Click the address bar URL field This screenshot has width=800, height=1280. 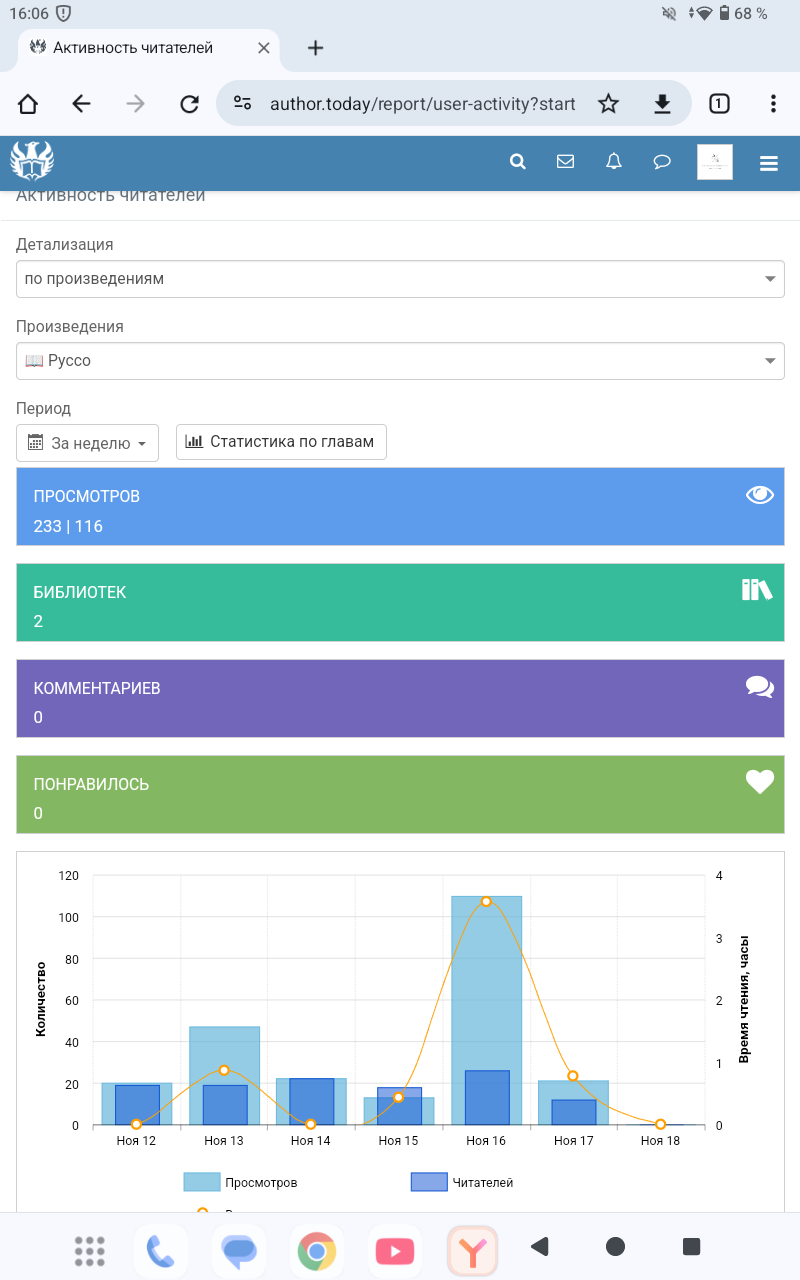pyautogui.click(x=420, y=104)
